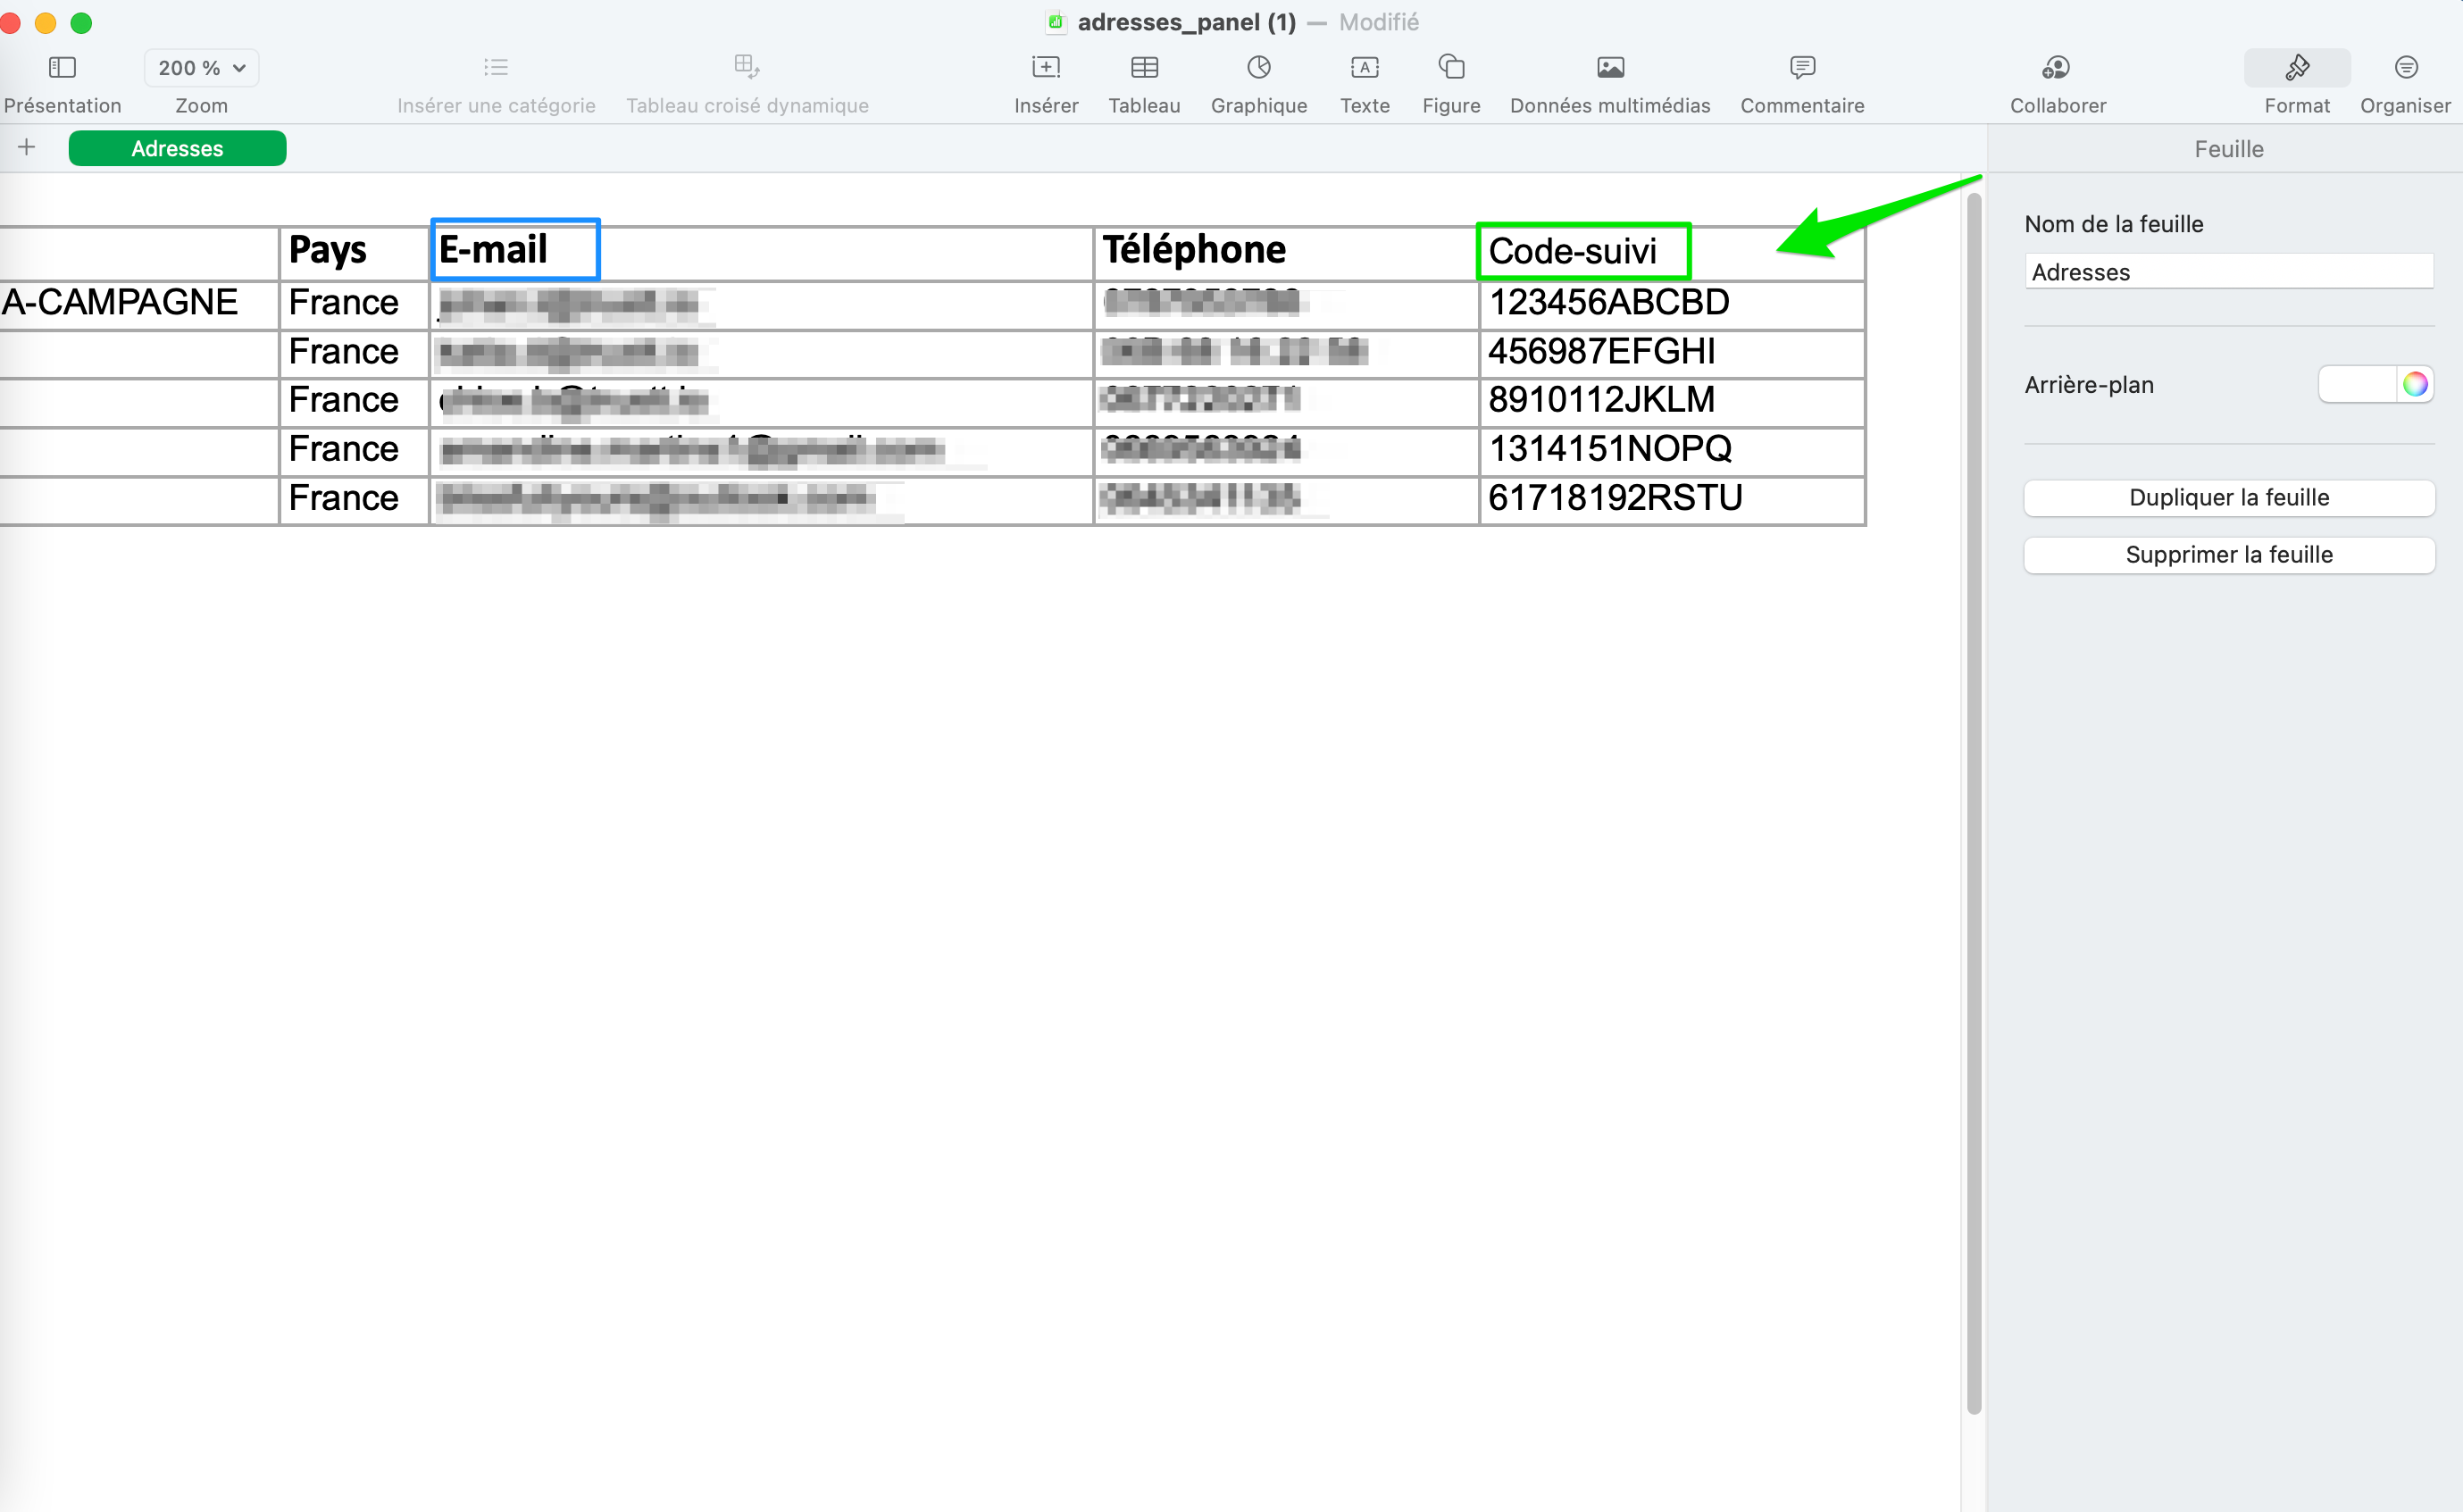The height and width of the screenshot is (1512, 2463).
Task: Select the Adresses sheet tab
Action: point(177,148)
